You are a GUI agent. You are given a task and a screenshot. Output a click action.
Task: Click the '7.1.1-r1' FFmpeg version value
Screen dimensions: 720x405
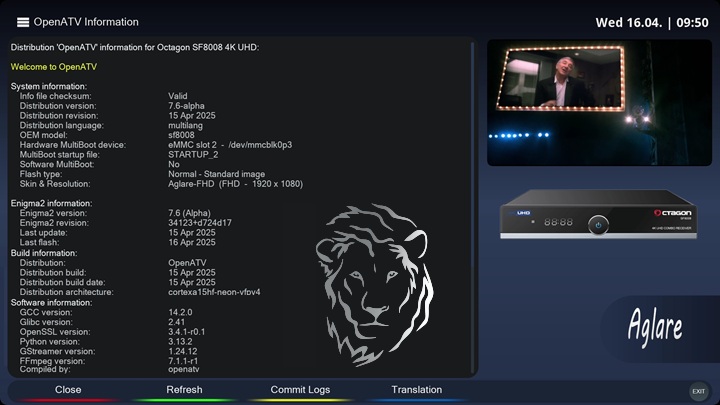tap(183, 361)
